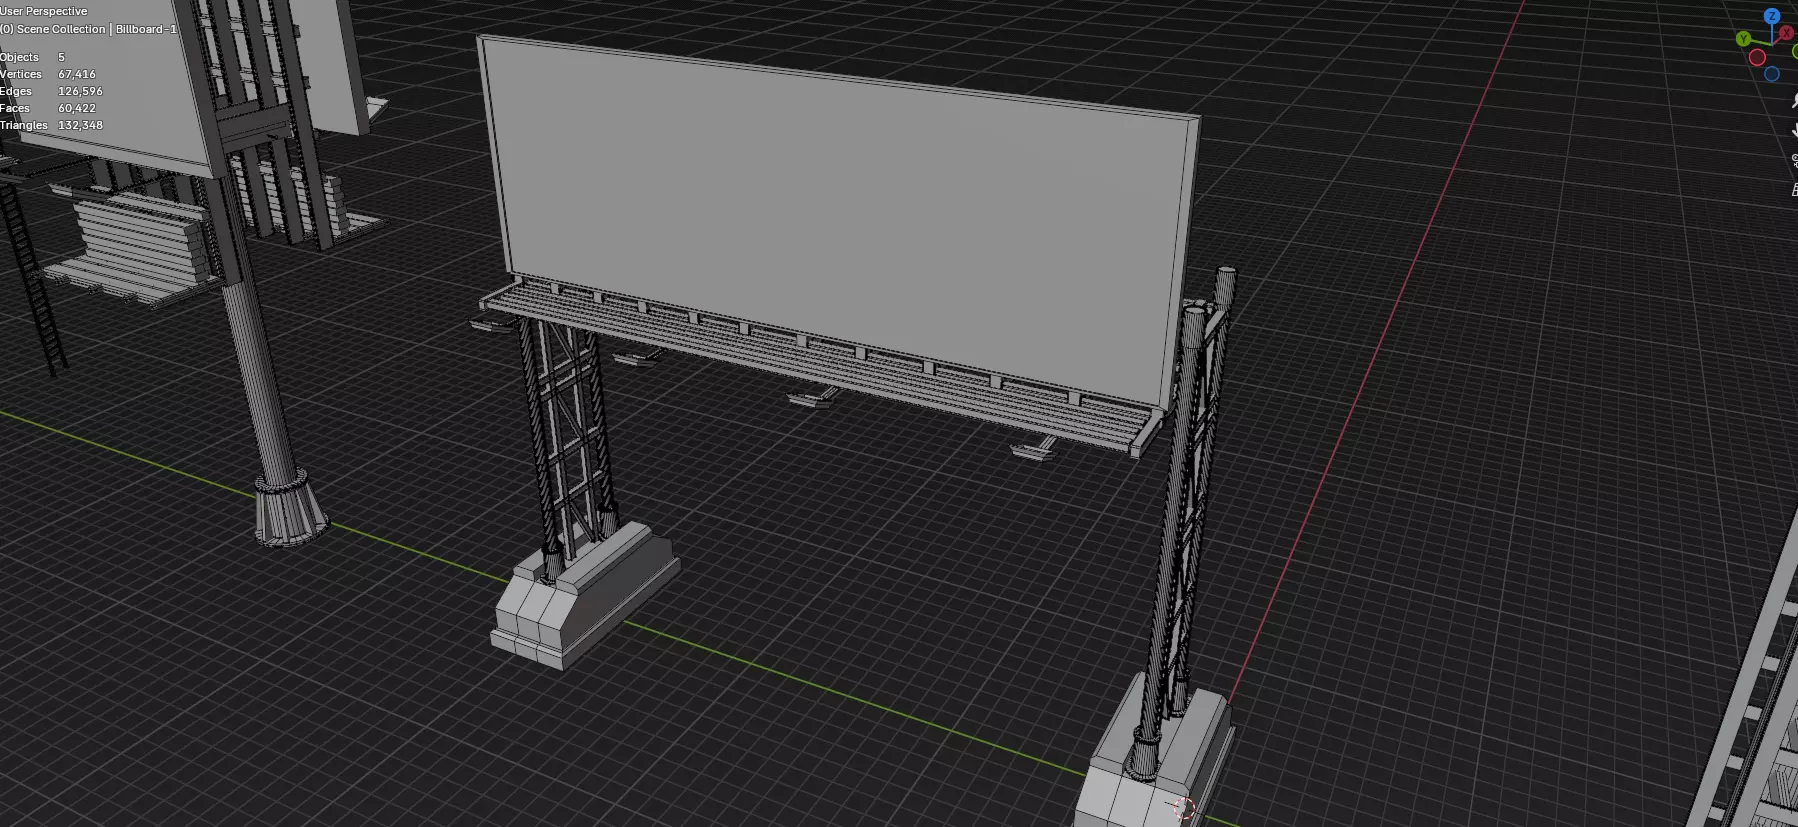Click the 'User Perspective' viewport label

tap(44, 11)
